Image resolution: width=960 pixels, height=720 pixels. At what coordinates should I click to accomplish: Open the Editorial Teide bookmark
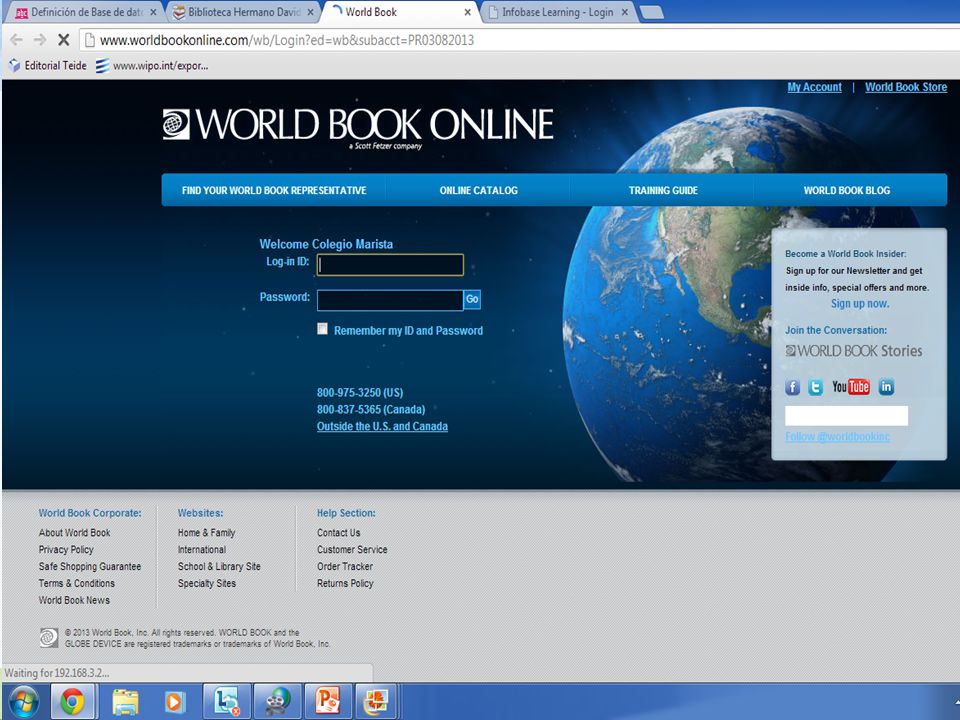pyautogui.click(x=48, y=66)
